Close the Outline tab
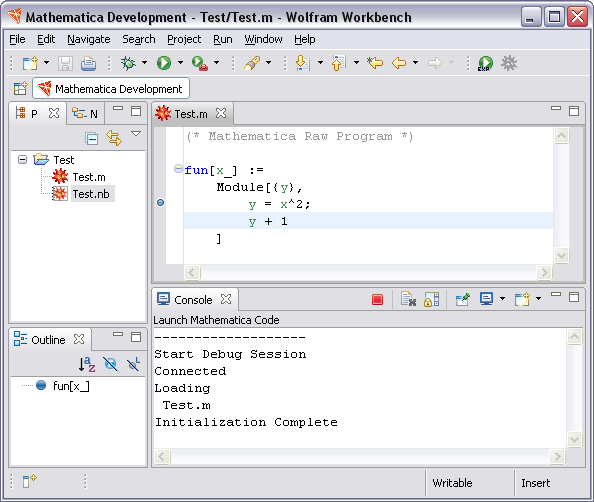The height and width of the screenshot is (502, 594). pos(79,339)
